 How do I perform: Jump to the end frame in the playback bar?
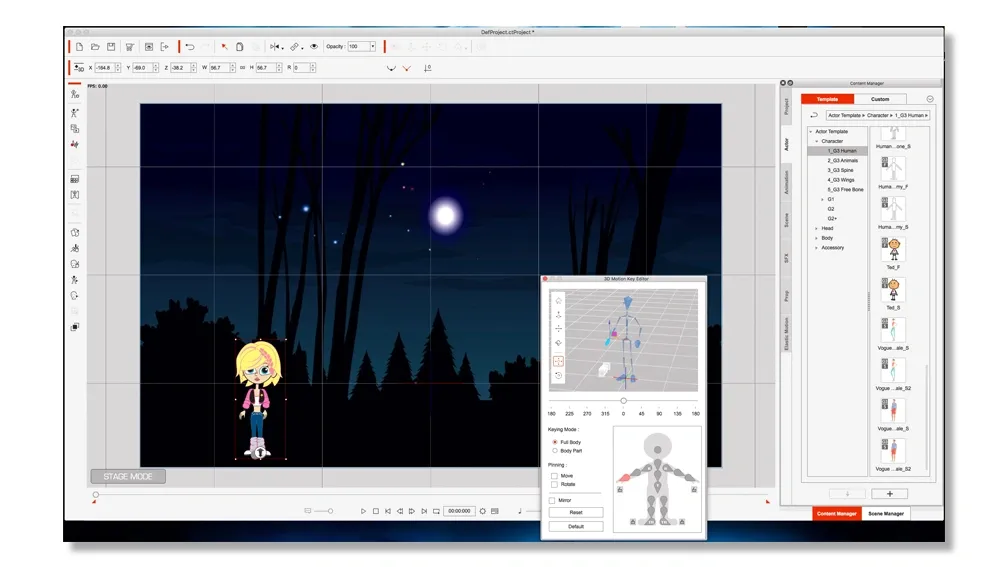(x=424, y=511)
